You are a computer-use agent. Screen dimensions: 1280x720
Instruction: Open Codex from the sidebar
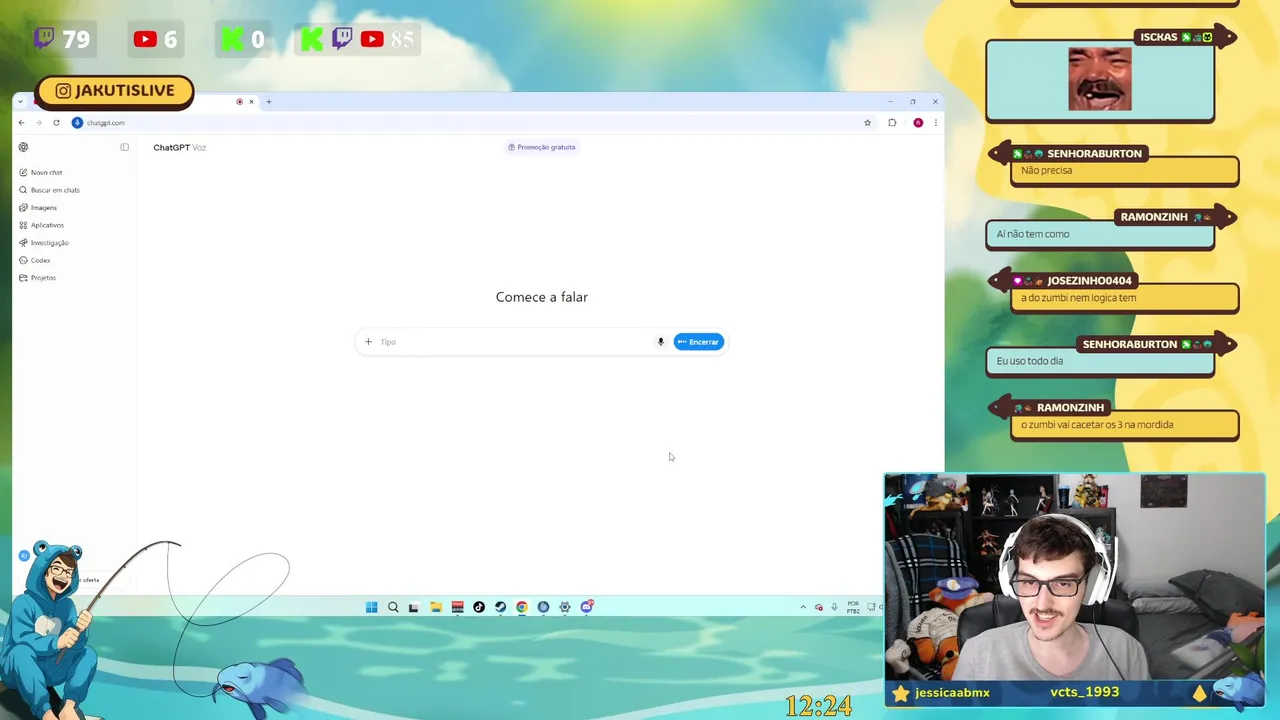tap(34, 260)
